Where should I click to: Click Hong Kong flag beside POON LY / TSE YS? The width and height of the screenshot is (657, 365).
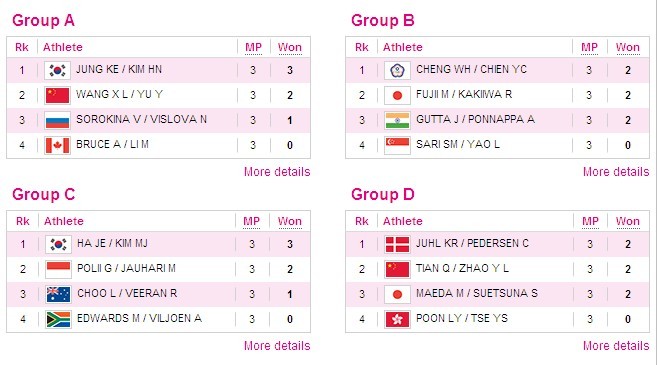click(x=397, y=319)
